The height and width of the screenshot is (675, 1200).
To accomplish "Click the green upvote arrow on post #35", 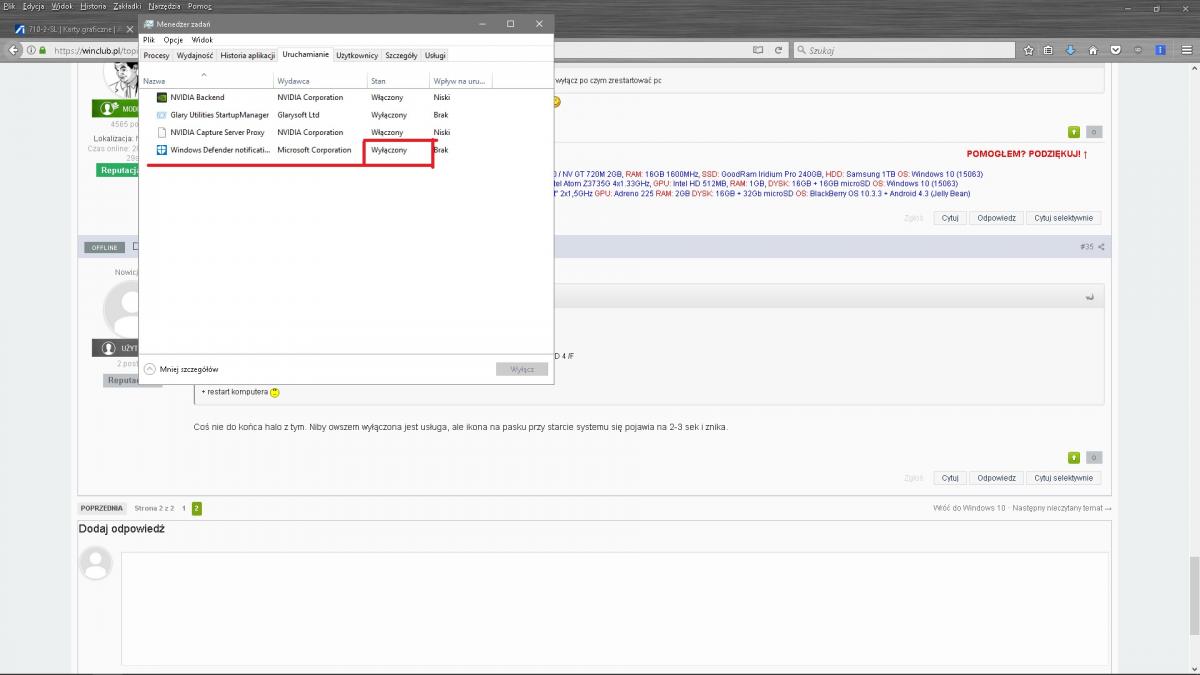I will tap(1074, 457).
